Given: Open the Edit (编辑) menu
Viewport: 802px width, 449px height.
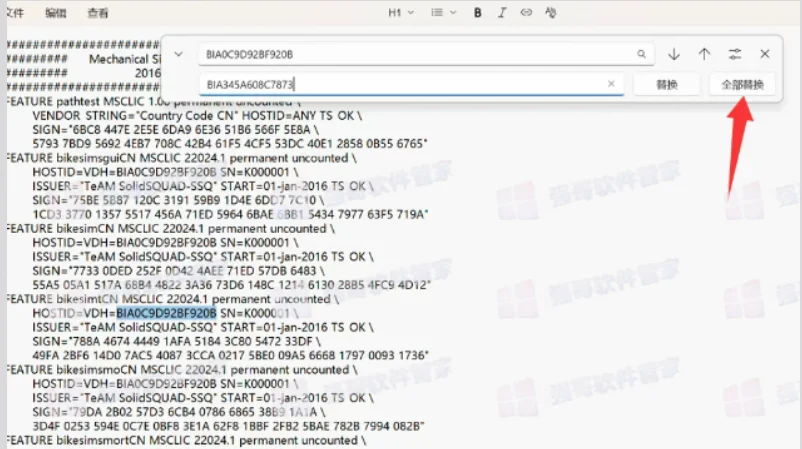Looking at the screenshot, I should tap(55, 13).
